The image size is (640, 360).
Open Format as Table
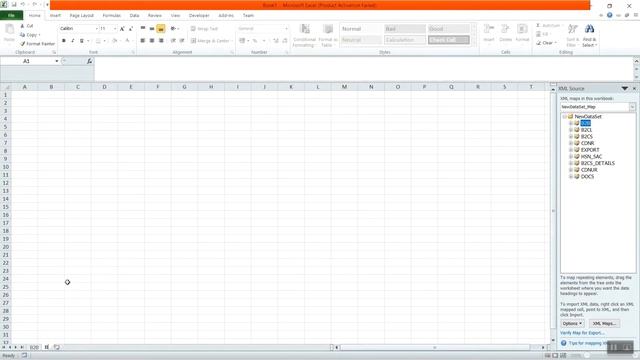(x=328, y=36)
